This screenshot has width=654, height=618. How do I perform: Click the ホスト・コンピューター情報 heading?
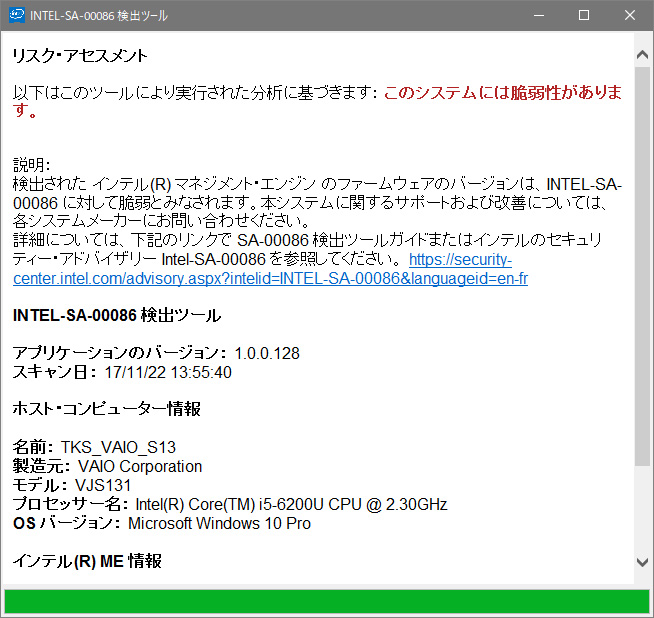(107, 409)
